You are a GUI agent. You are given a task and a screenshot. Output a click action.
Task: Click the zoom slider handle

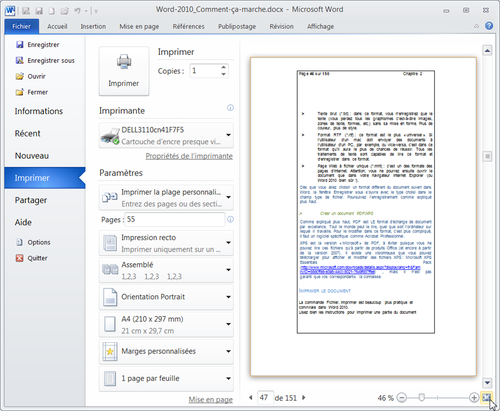(x=421, y=397)
